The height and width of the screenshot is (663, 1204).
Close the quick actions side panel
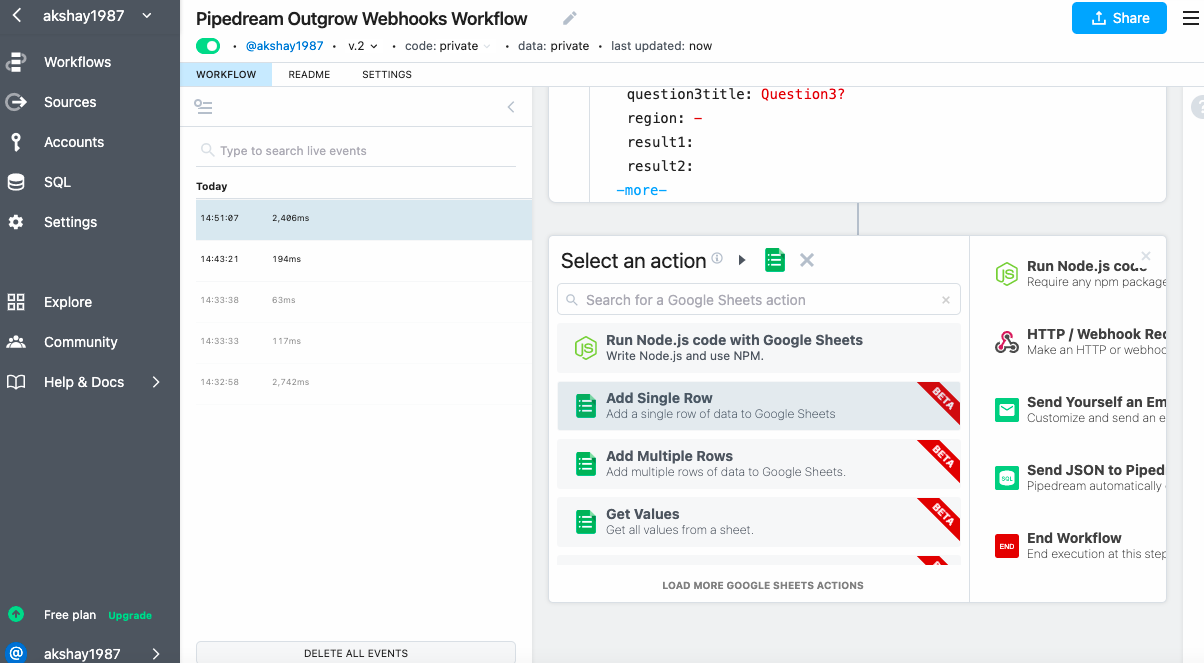coord(1146,256)
